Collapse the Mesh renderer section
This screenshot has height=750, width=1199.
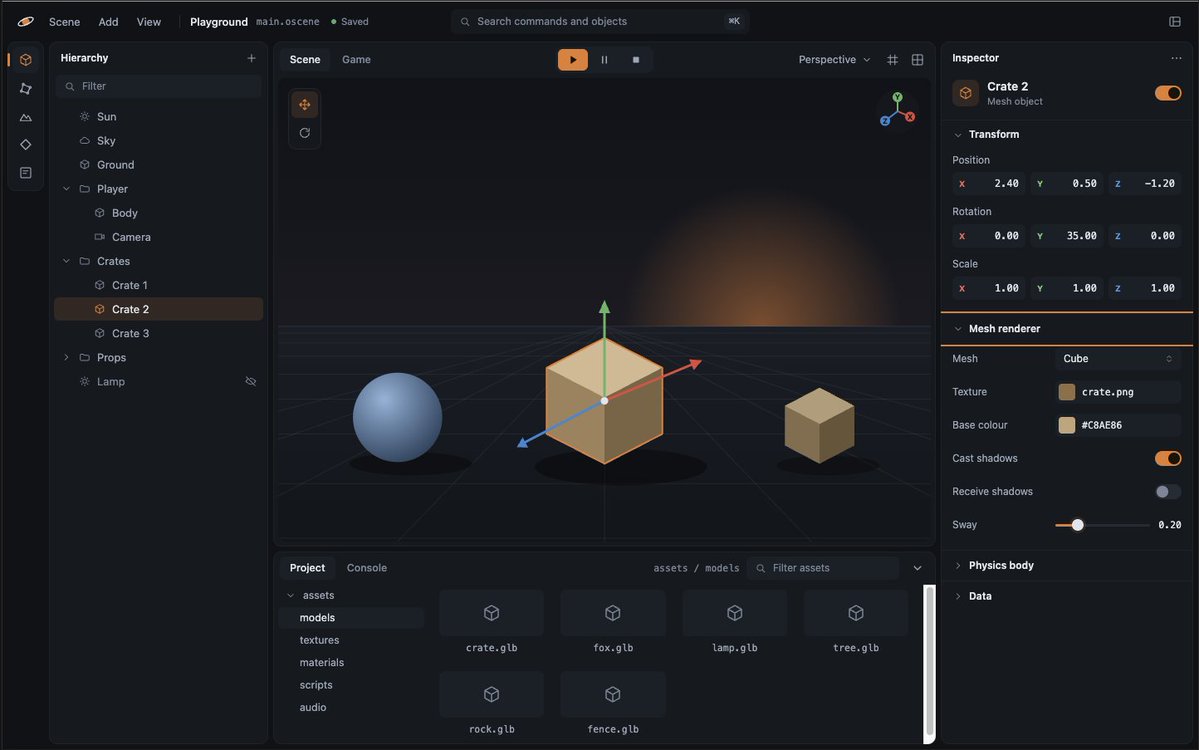click(957, 329)
